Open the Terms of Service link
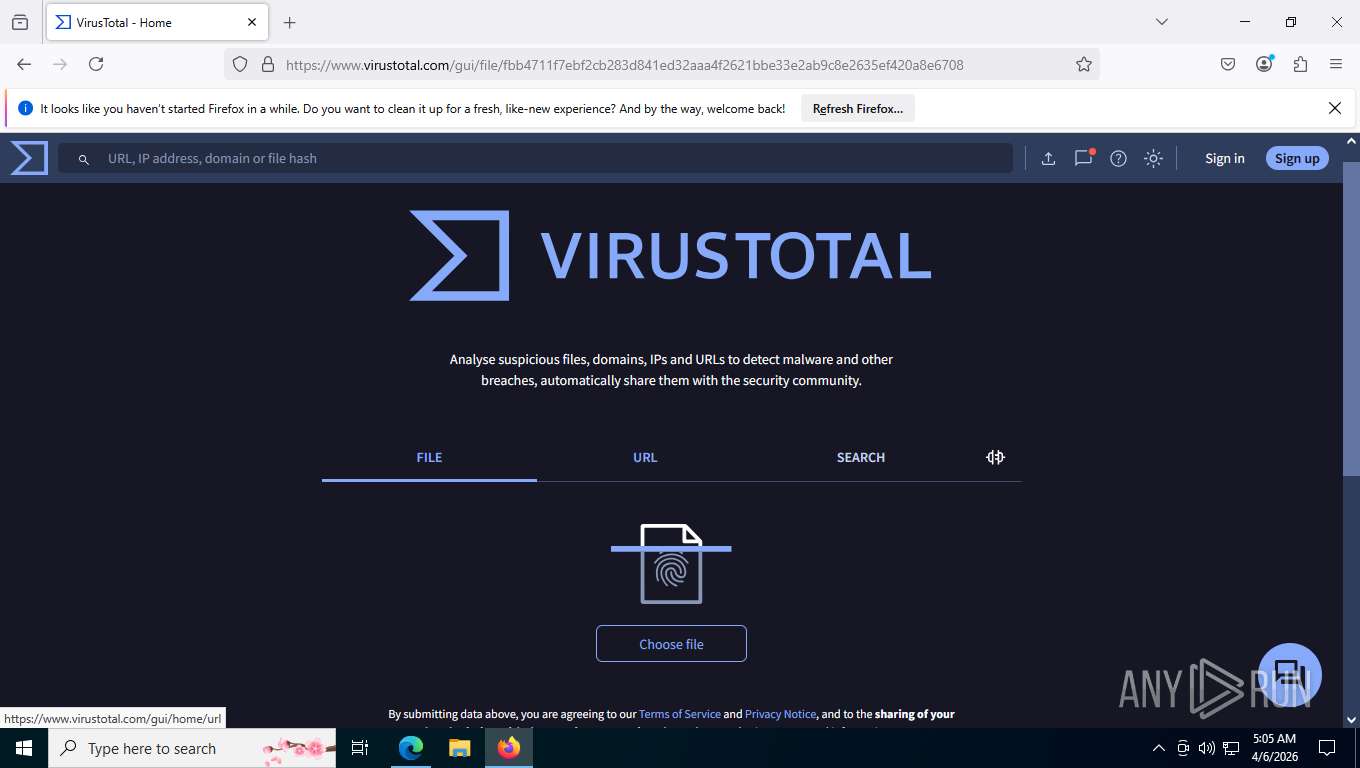 coord(680,714)
